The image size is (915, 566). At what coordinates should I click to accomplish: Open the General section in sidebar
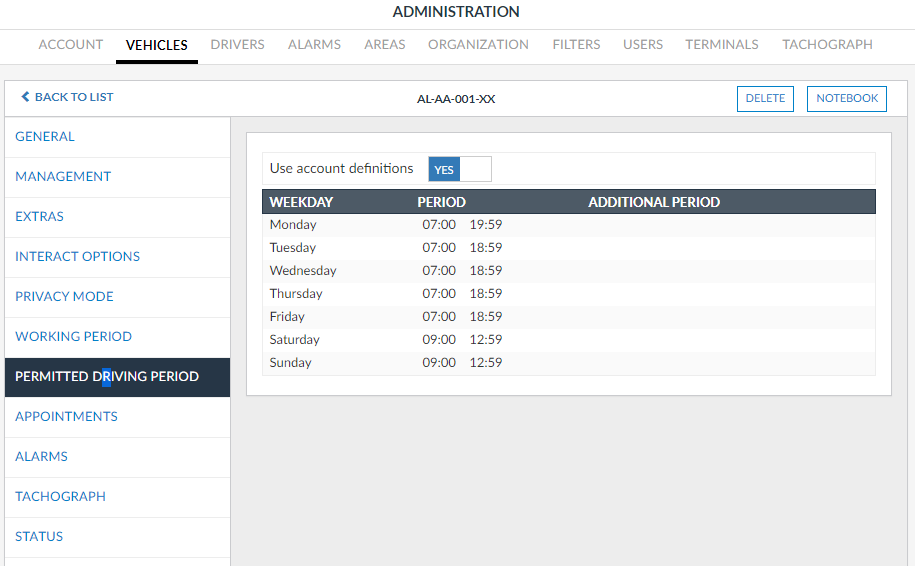pos(45,137)
